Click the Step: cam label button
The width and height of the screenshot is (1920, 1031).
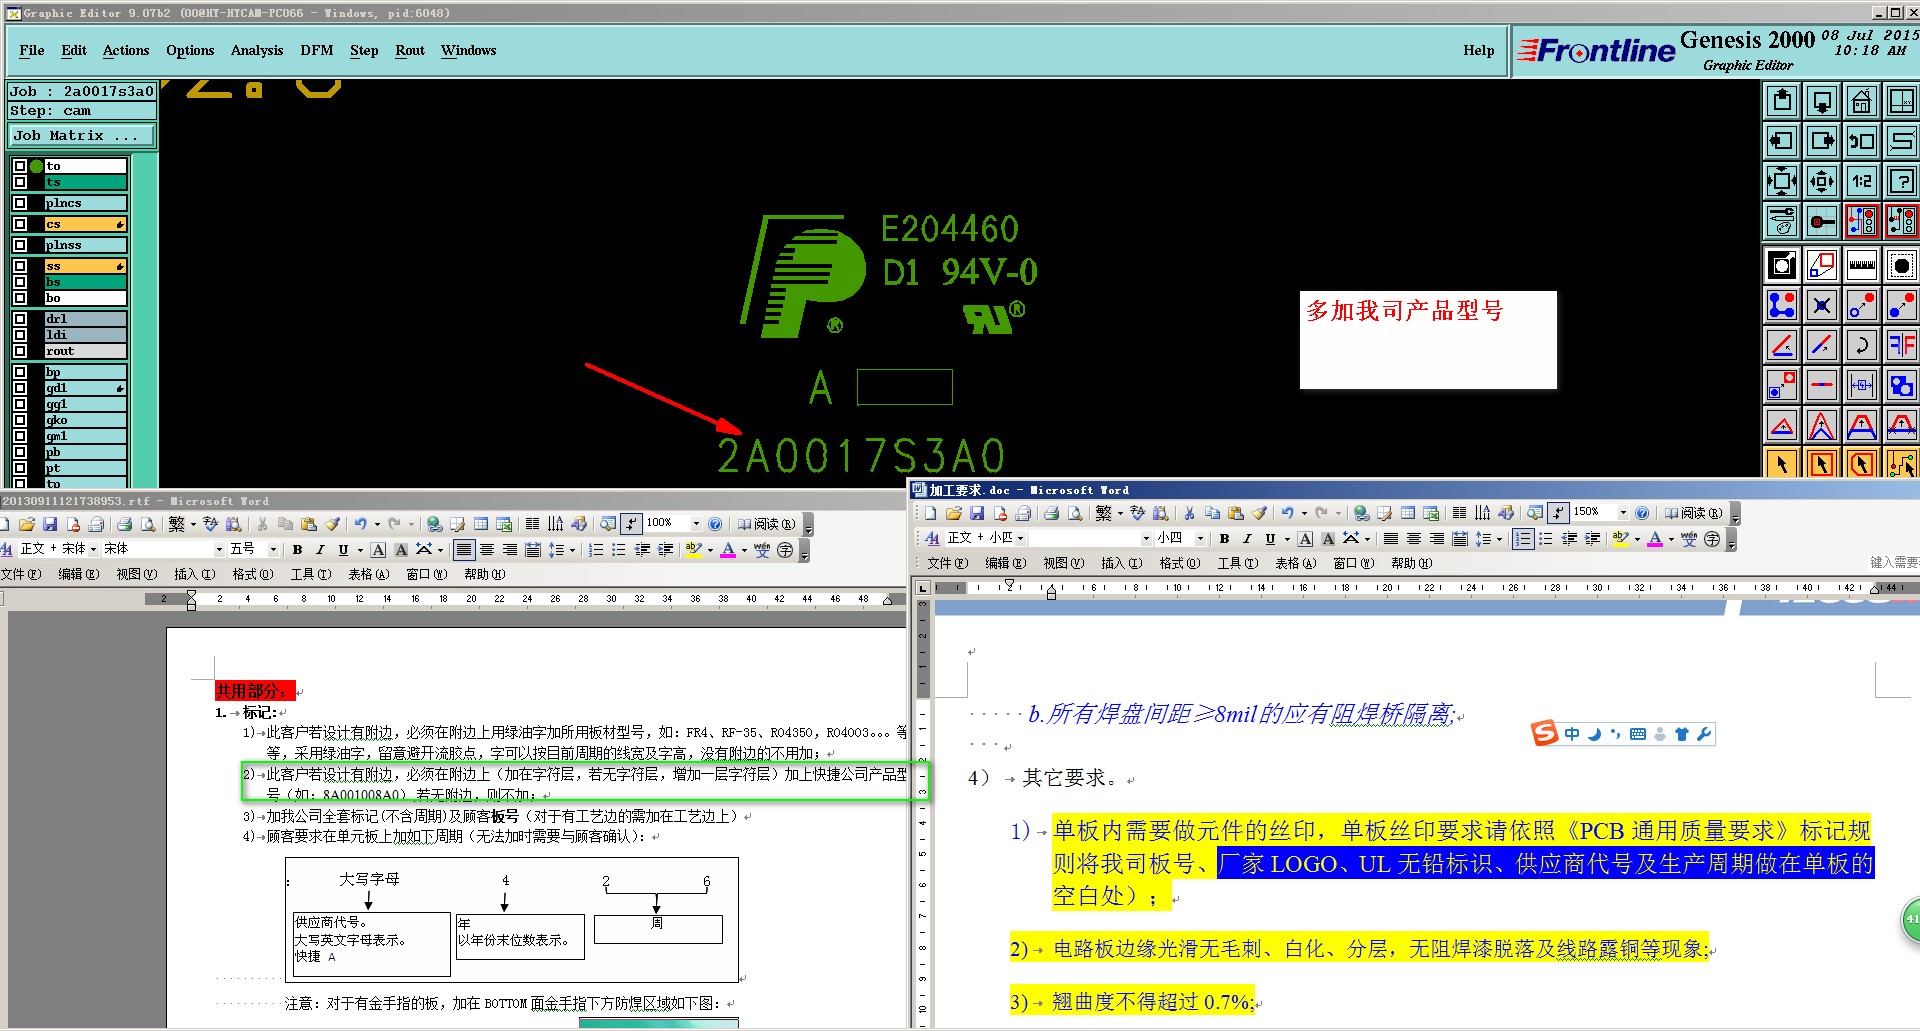tap(82, 111)
